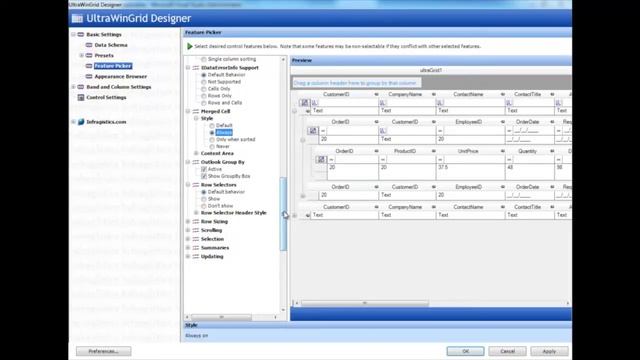Image resolution: width=640 pixels, height=360 pixels.
Task: Click the Scrolling category icon
Action: pos(196,230)
